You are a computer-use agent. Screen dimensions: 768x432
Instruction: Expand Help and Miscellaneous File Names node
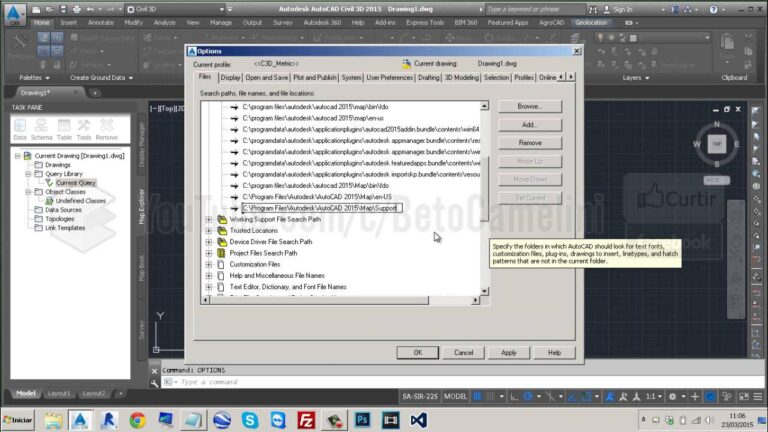pyautogui.click(x=209, y=276)
